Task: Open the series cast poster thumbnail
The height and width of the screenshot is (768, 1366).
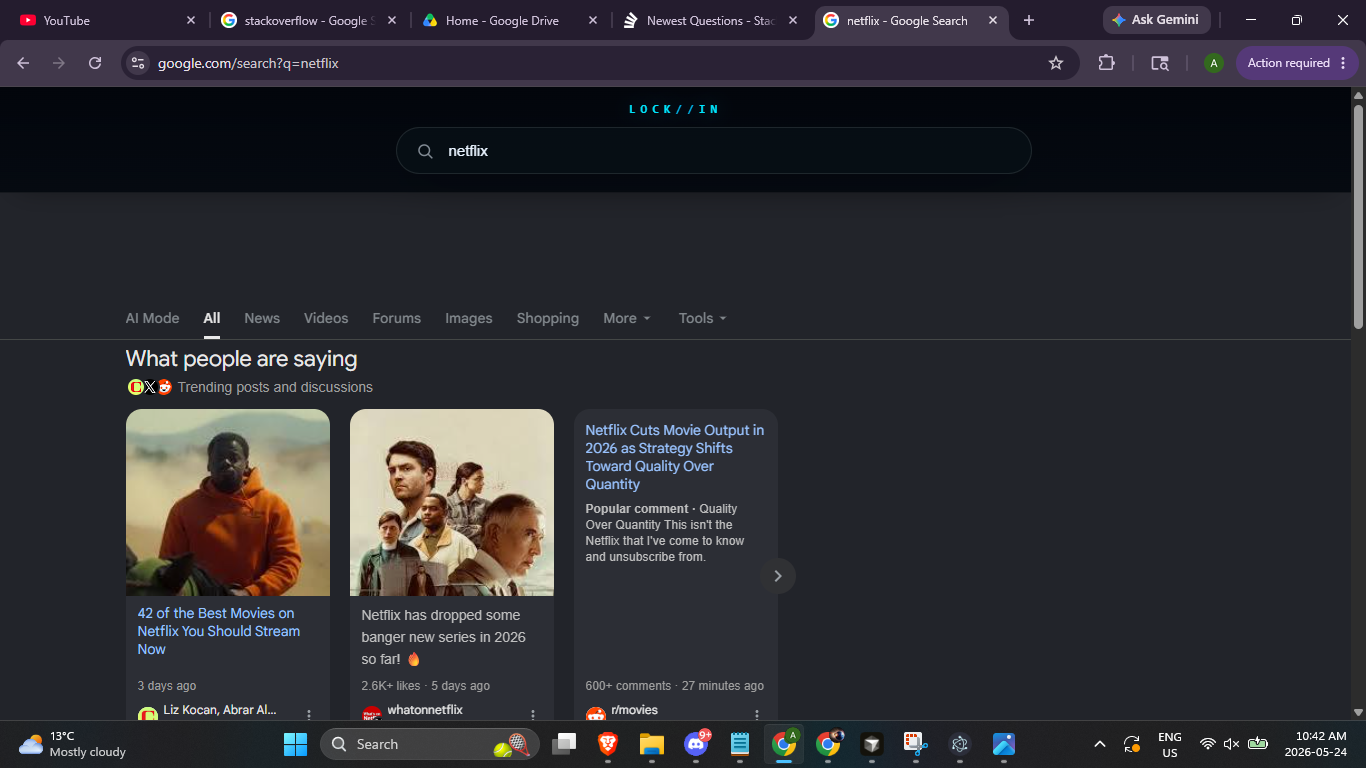Action: (452, 502)
